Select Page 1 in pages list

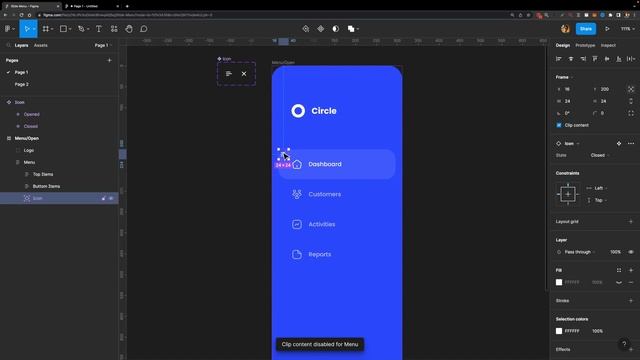pyautogui.click(x=22, y=72)
